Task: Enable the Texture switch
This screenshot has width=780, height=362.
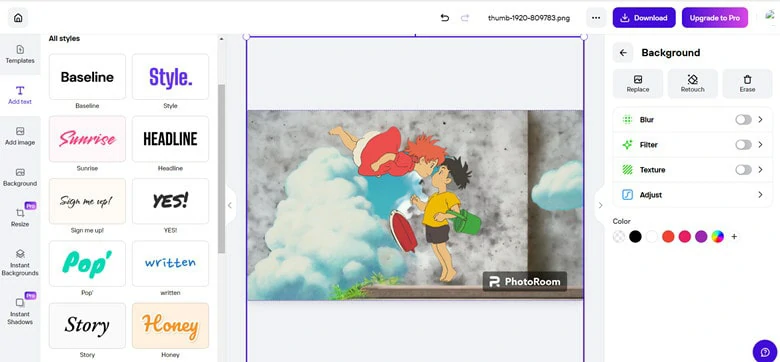Action: (743, 170)
